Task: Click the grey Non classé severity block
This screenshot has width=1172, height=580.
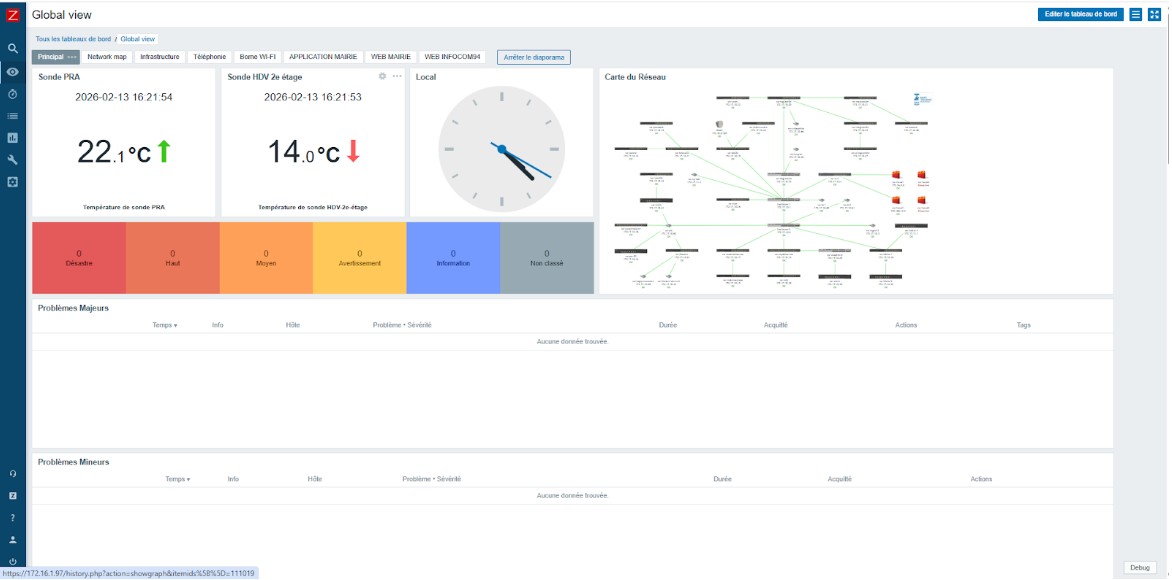Action: (546, 258)
